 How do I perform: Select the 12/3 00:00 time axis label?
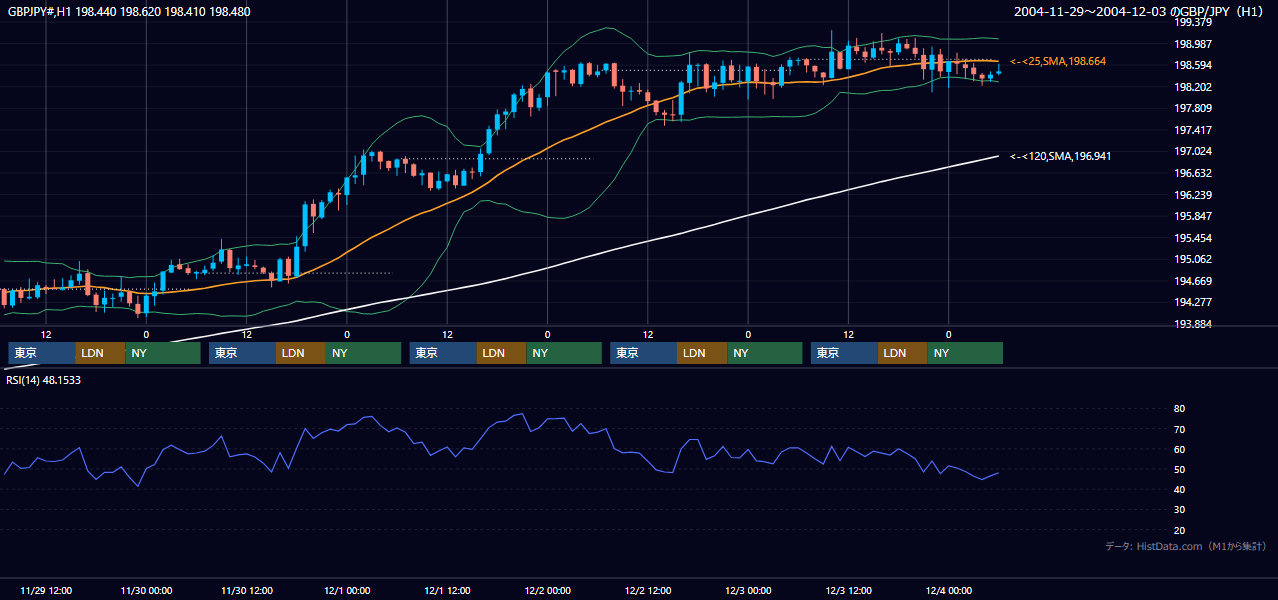tap(748, 590)
